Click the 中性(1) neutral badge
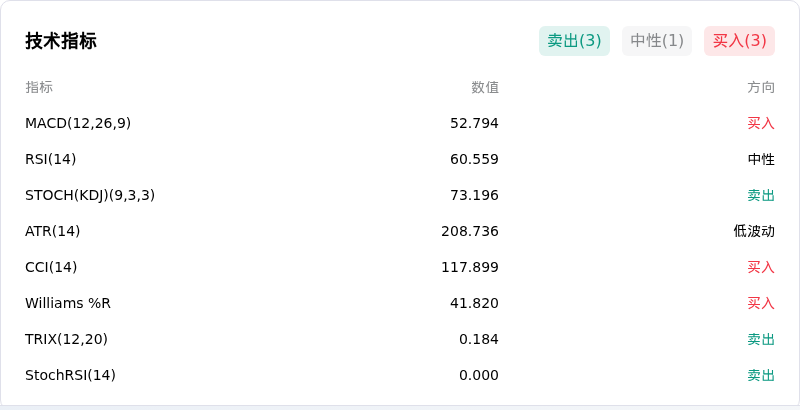 [x=657, y=41]
